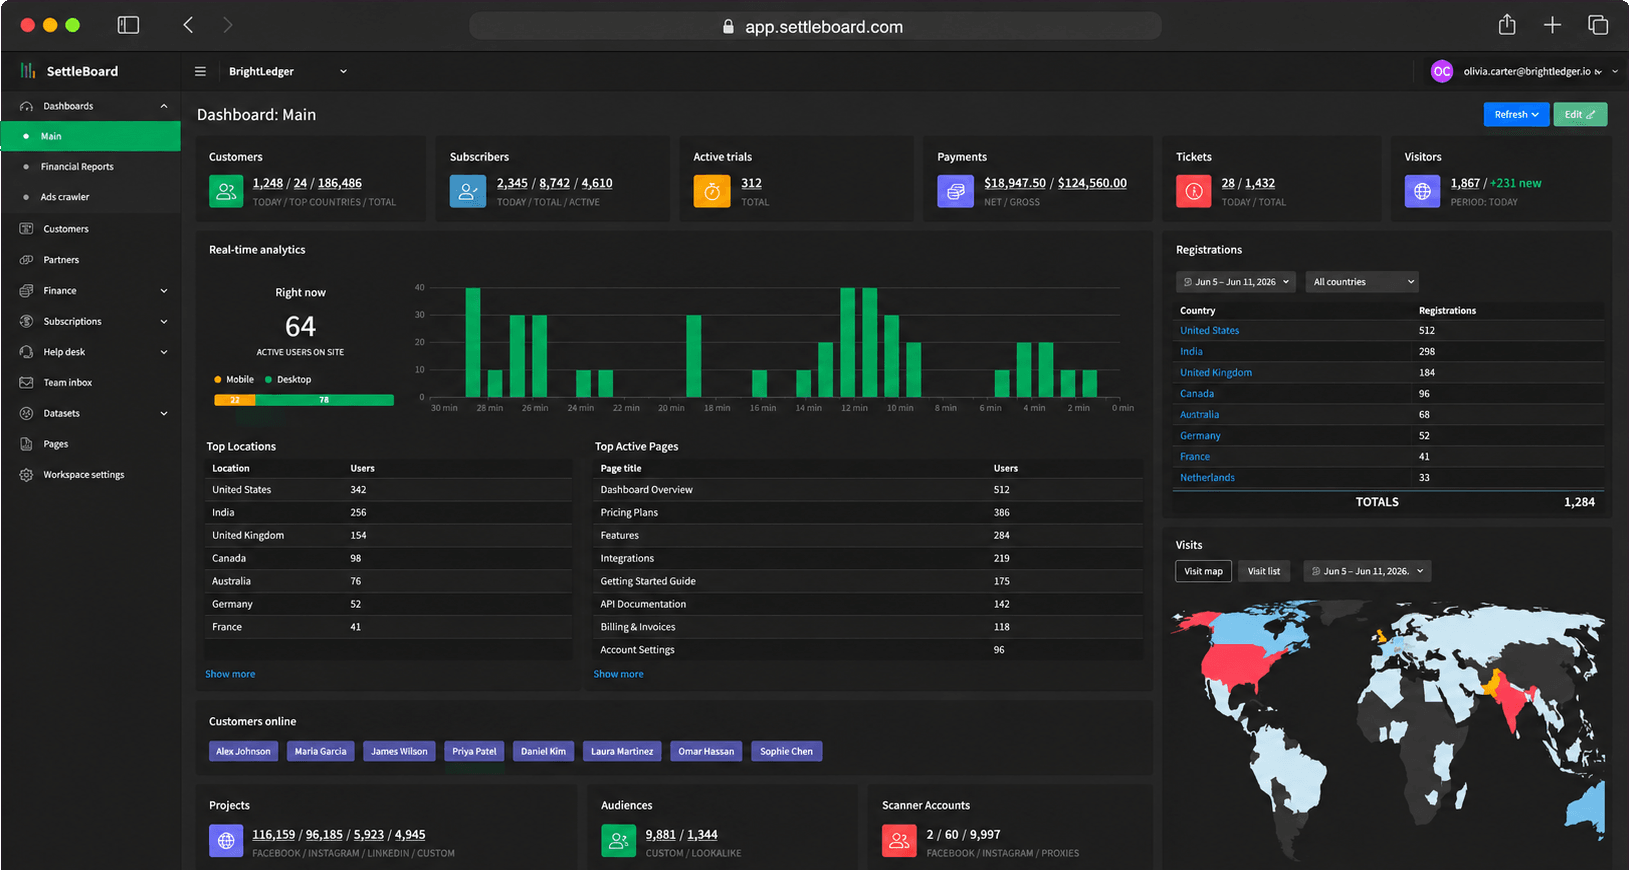Screen dimensions: 1629x870
Task: Click the Visitors globe icon
Action: [1422, 191]
